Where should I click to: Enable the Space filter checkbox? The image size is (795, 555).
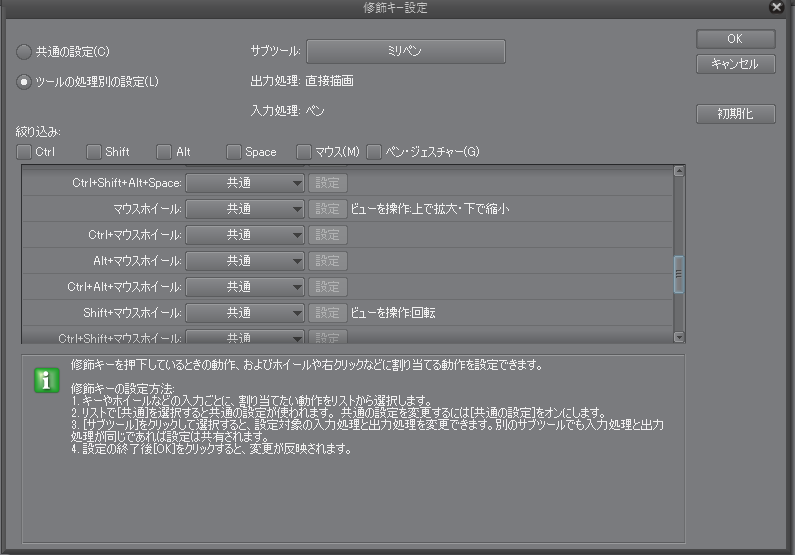(234, 152)
